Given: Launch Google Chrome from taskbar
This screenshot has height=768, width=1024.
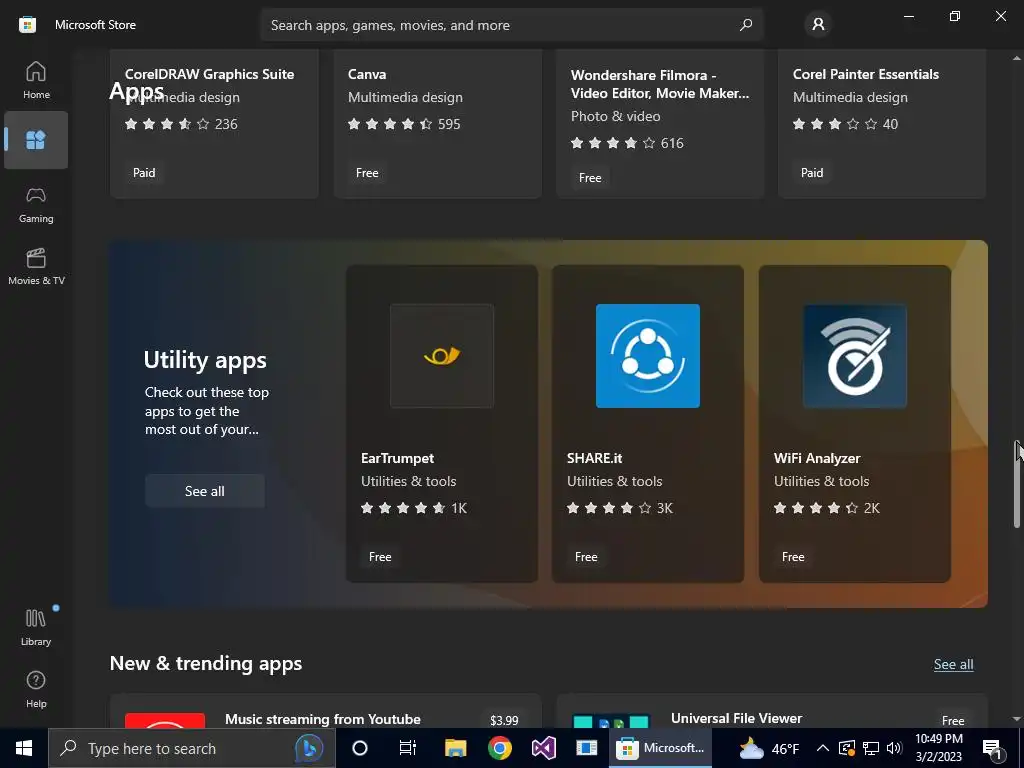Looking at the screenshot, I should [500, 748].
